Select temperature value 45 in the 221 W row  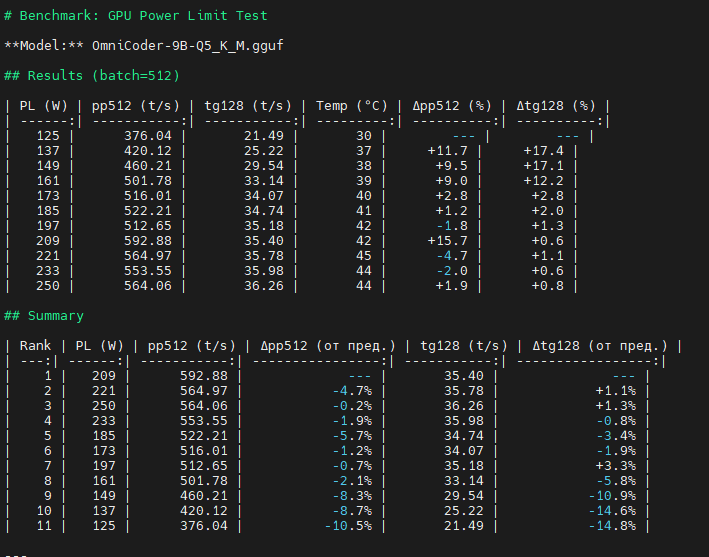tap(364, 256)
